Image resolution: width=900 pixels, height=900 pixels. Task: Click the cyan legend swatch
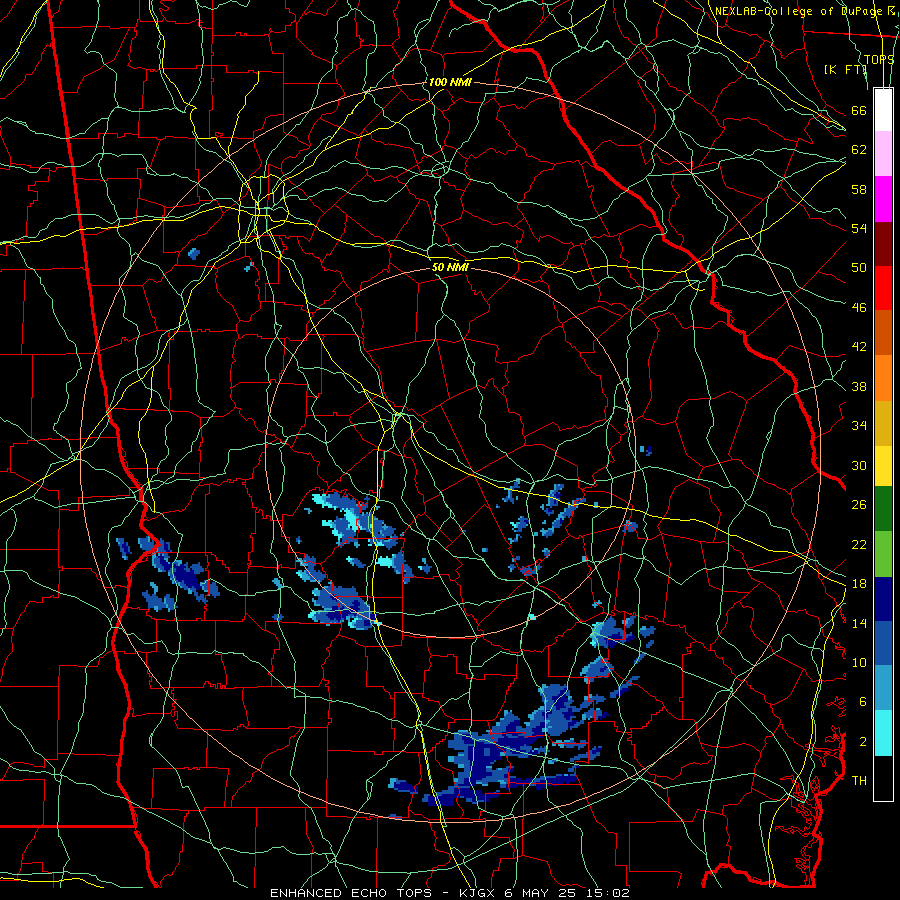click(x=883, y=733)
